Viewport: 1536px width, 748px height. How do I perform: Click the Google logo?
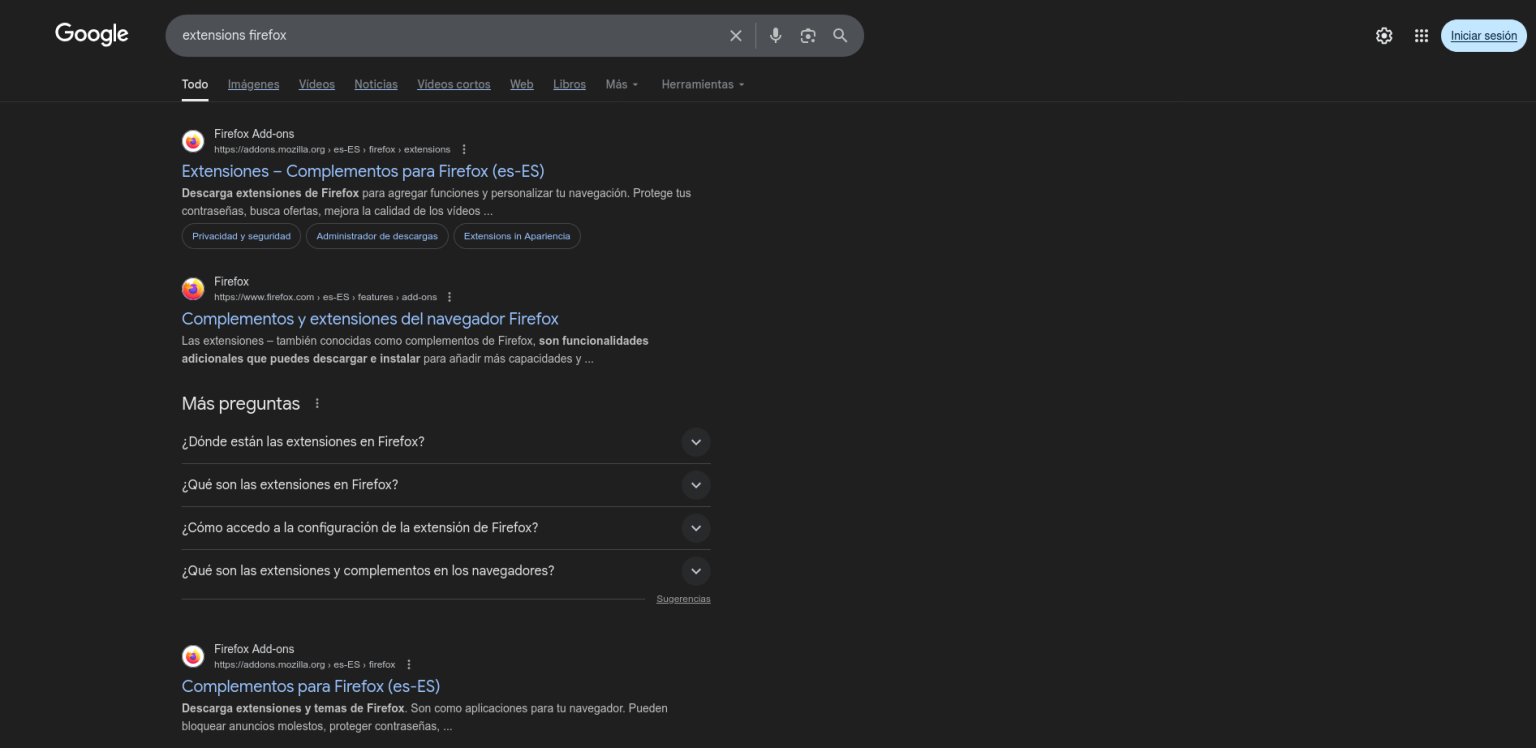click(x=92, y=34)
